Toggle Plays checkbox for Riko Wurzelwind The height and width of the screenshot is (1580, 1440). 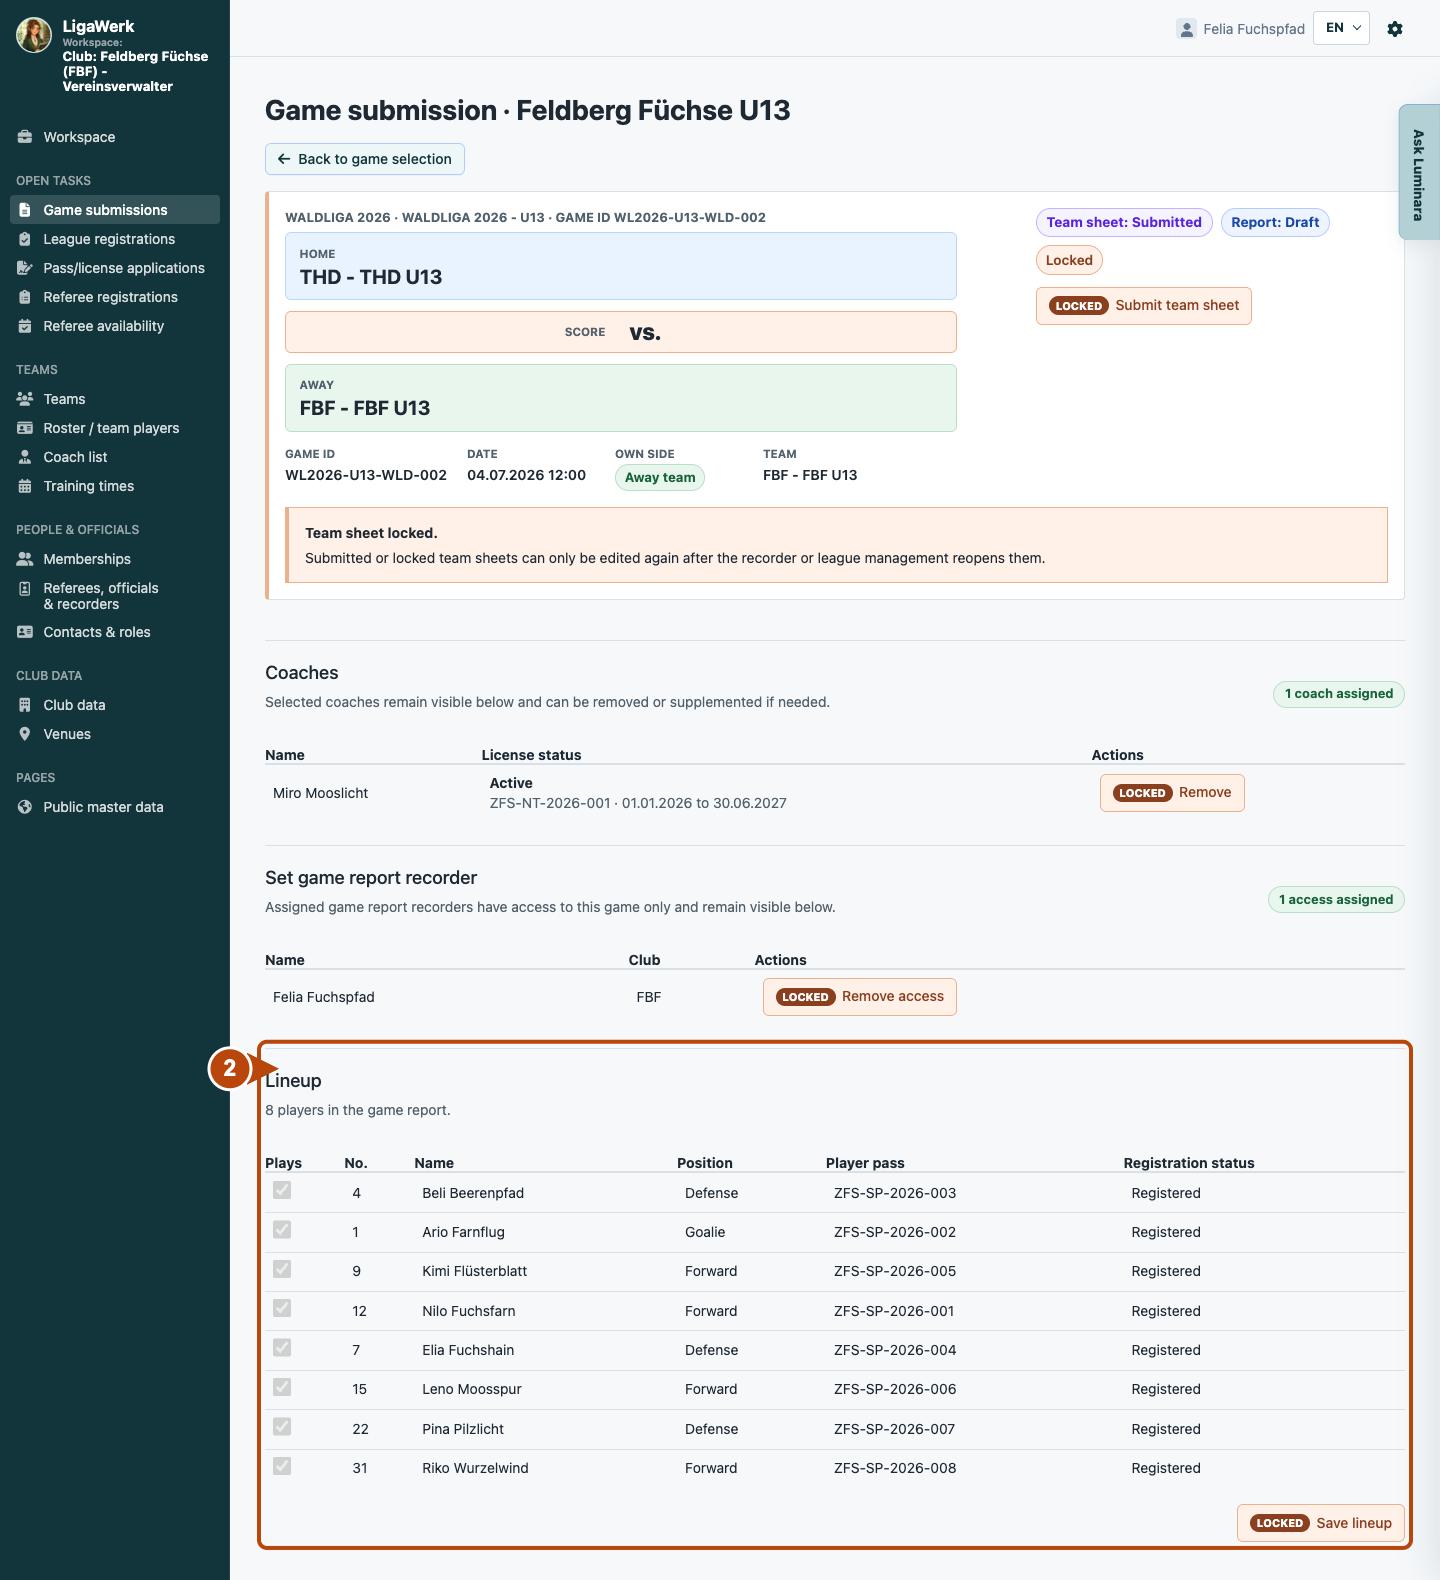click(x=282, y=1466)
